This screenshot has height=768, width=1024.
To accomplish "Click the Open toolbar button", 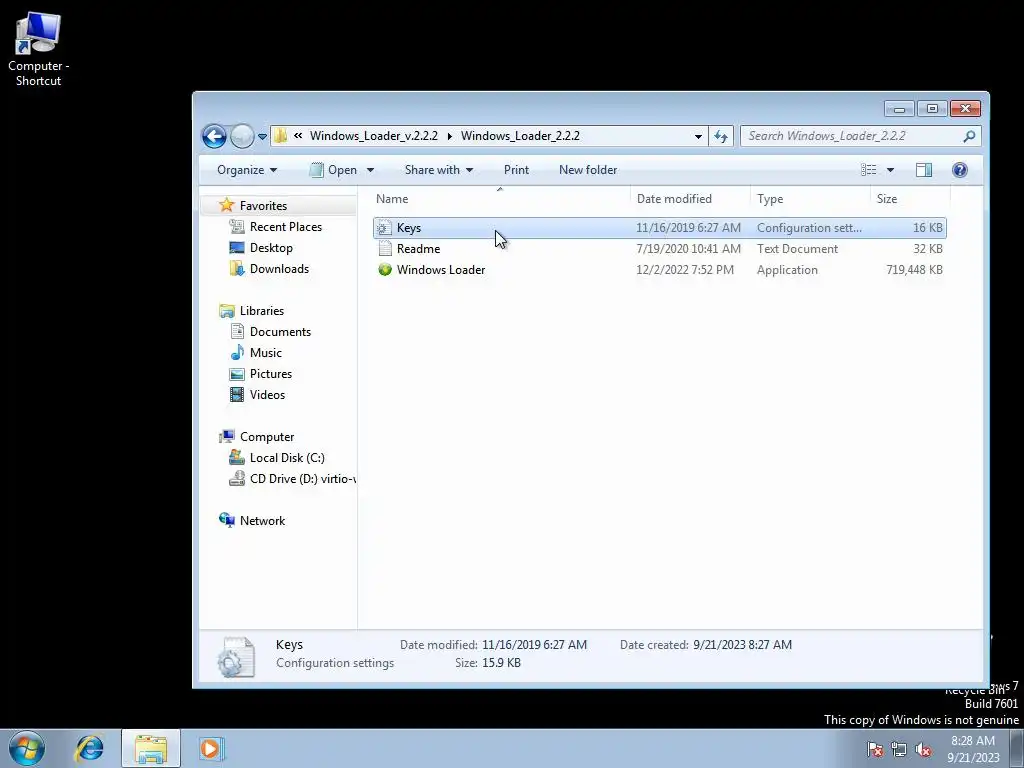I will tap(335, 170).
